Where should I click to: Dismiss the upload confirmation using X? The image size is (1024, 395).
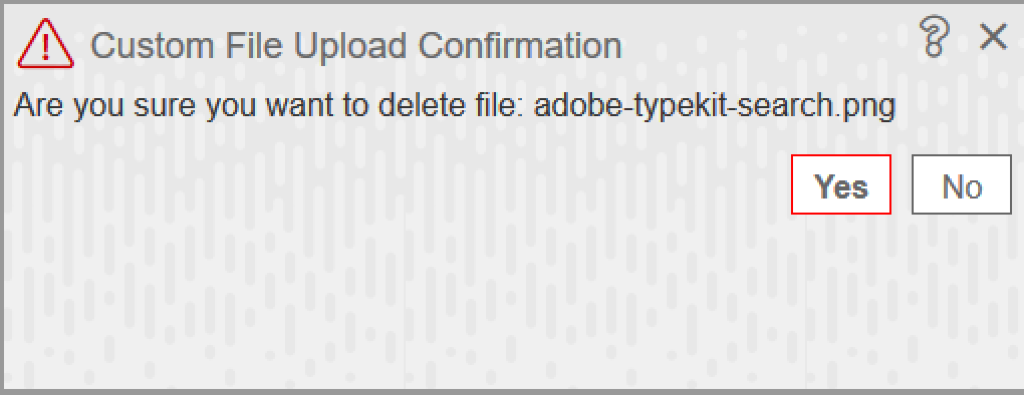(x=993, y=37)
